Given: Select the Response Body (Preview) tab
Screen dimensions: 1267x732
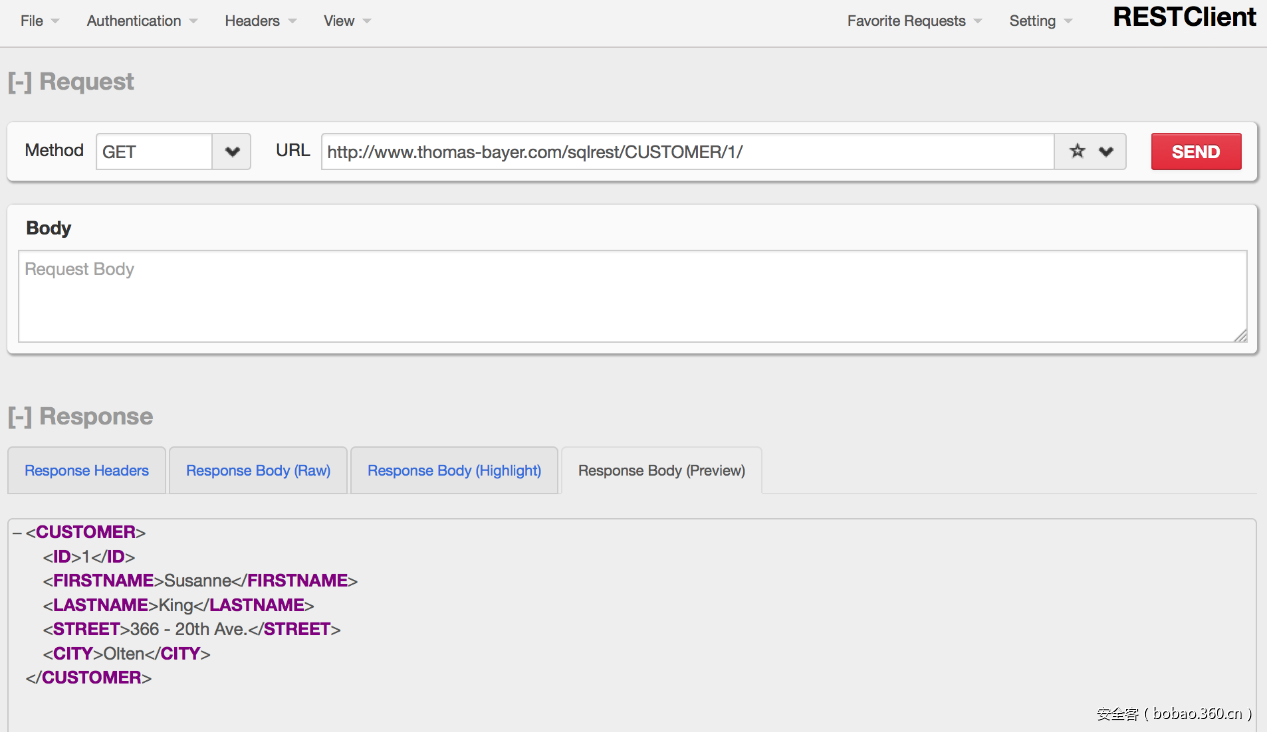Looking at the screenshot, I should tap(662, 471).
